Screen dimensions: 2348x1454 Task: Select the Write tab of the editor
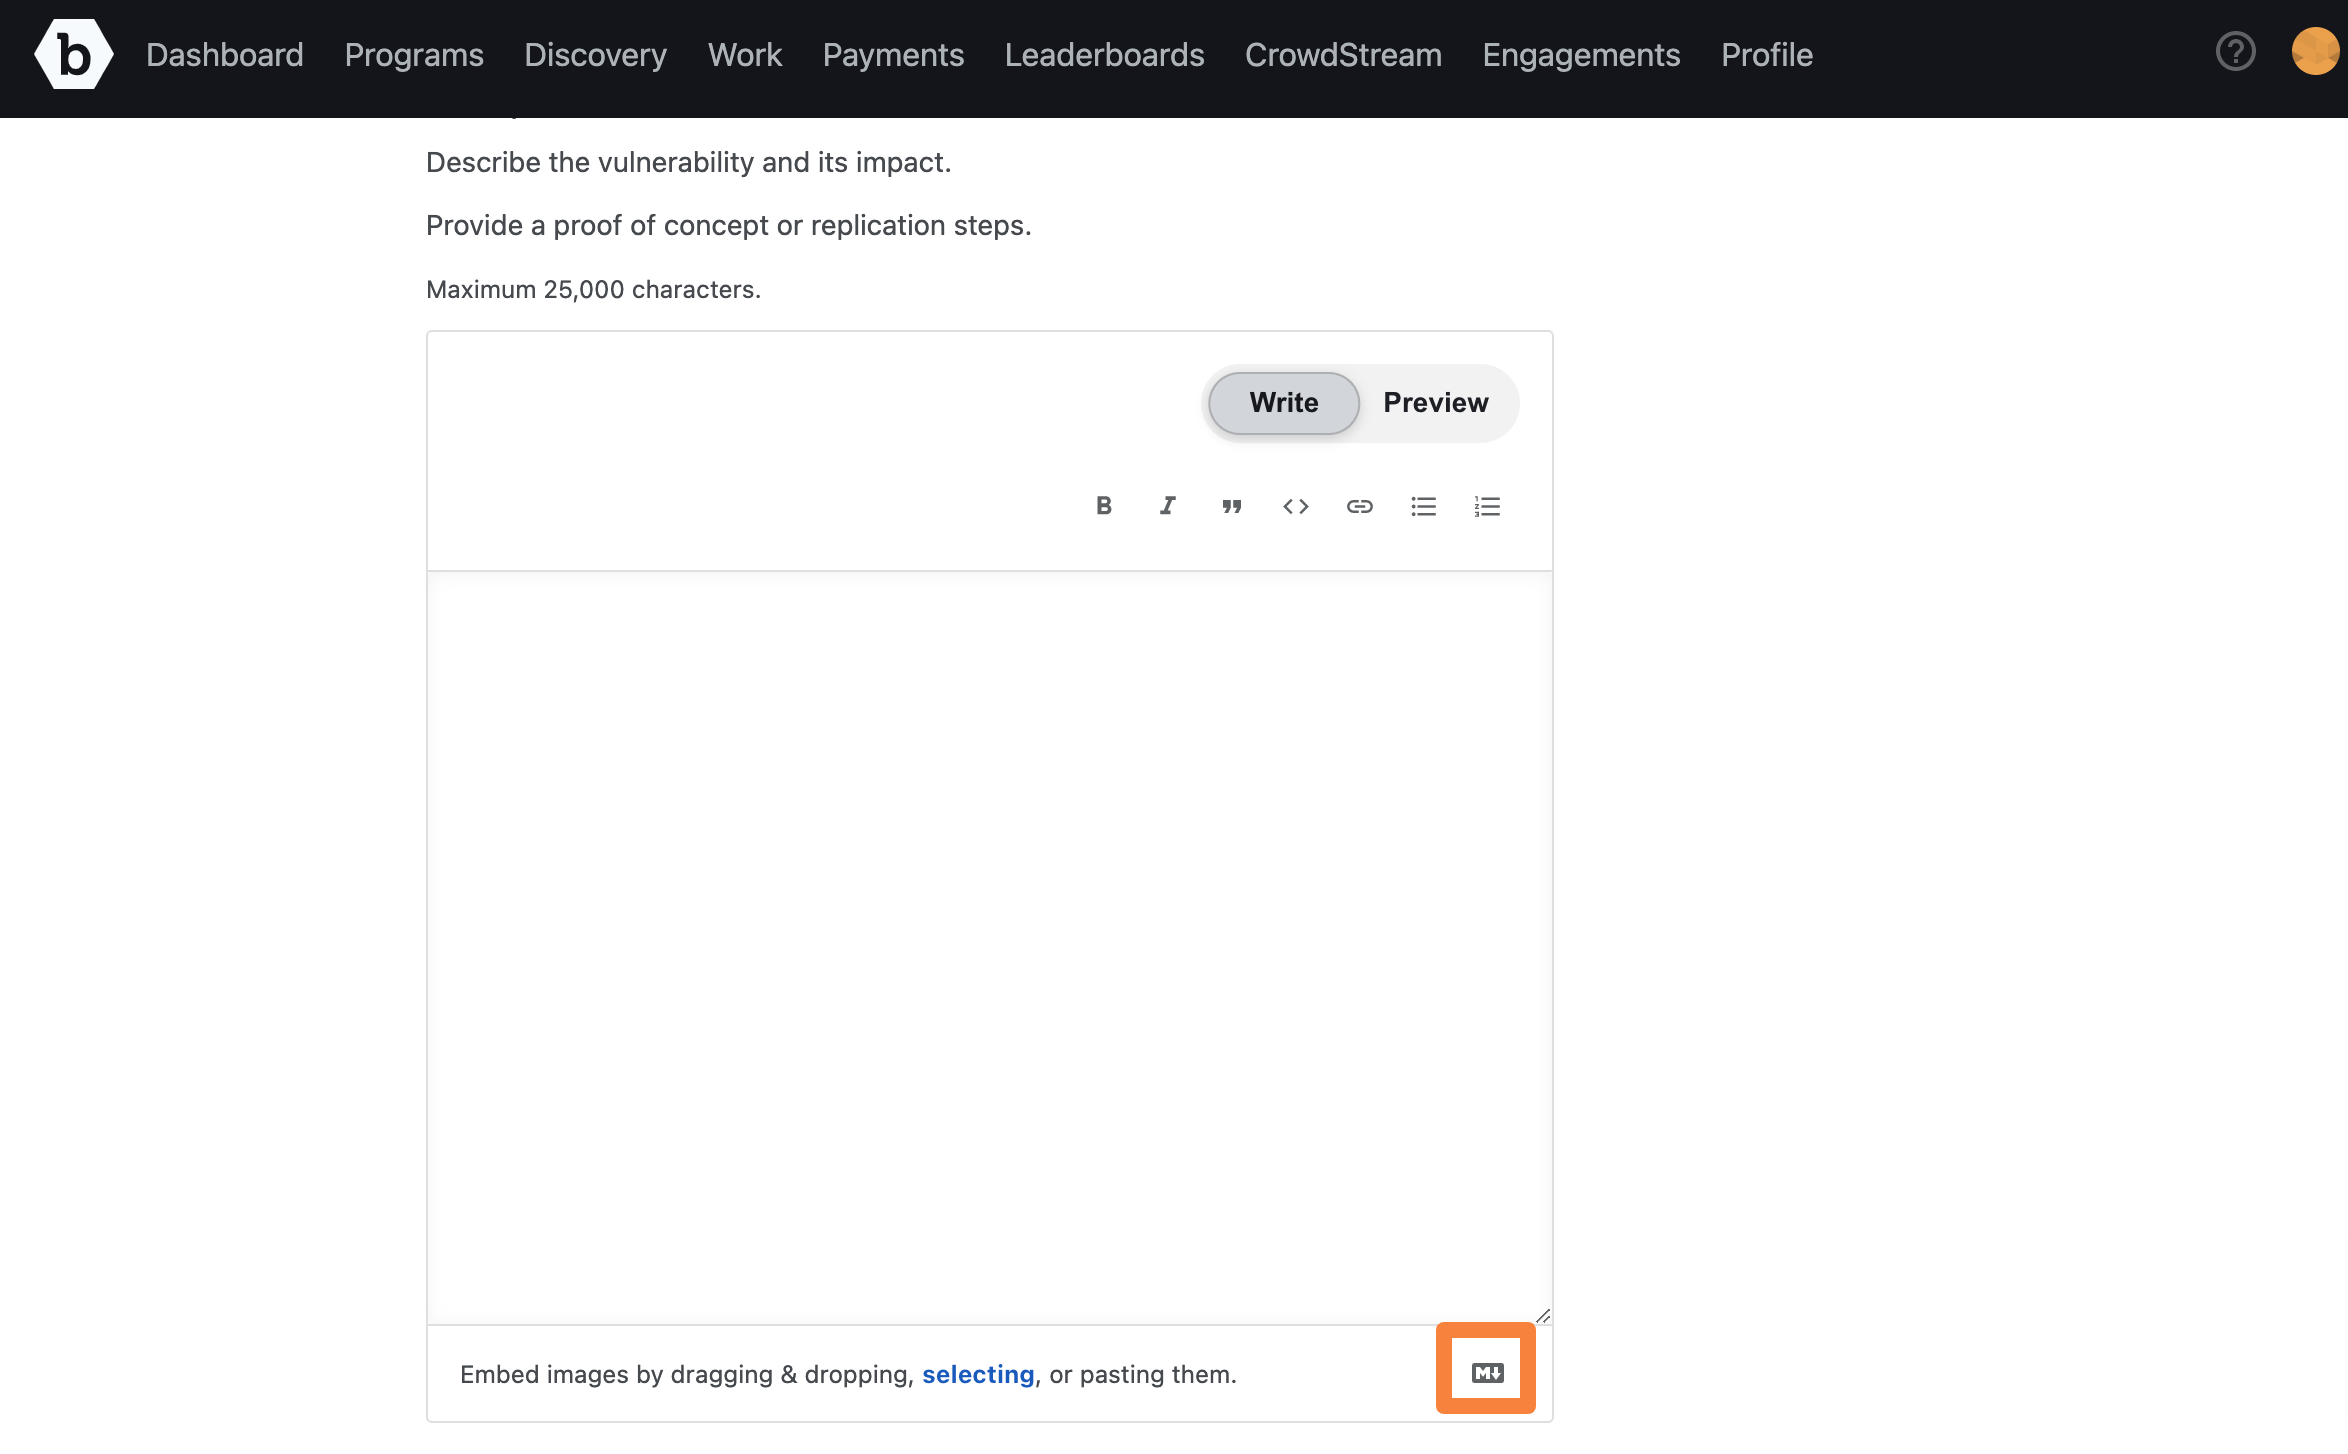pos(1283,402)
